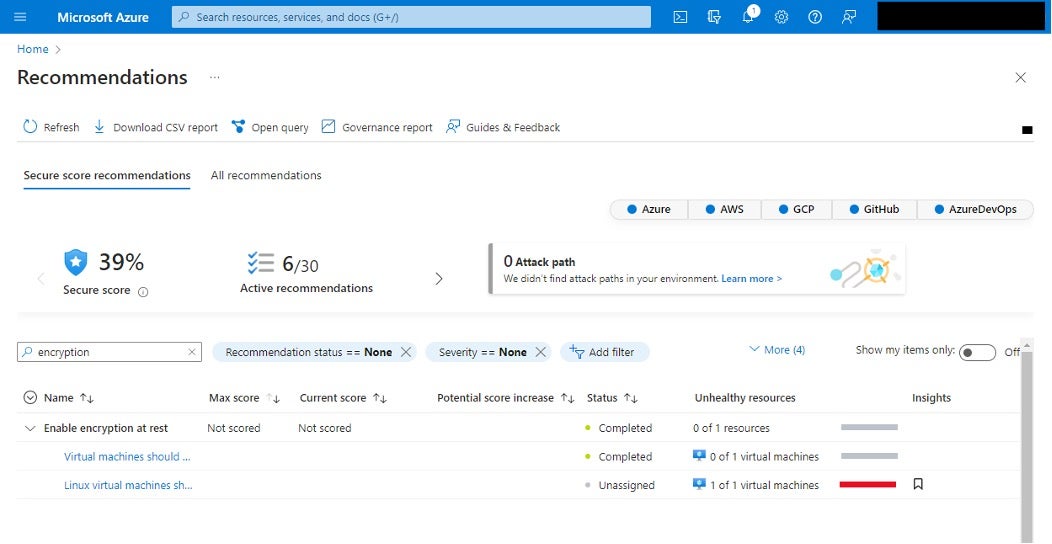Click the Add filter funnel icon
1052x544 pixels.
coord(577,351)
